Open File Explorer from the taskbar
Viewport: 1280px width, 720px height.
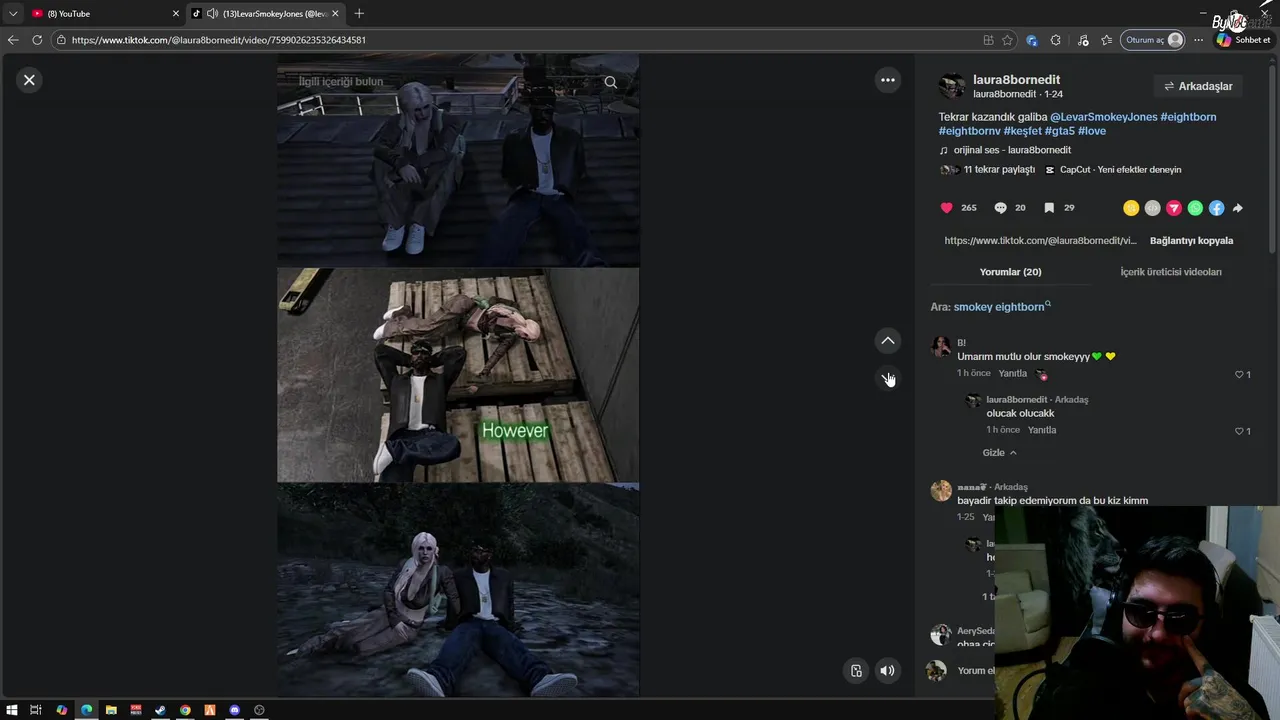111,710
